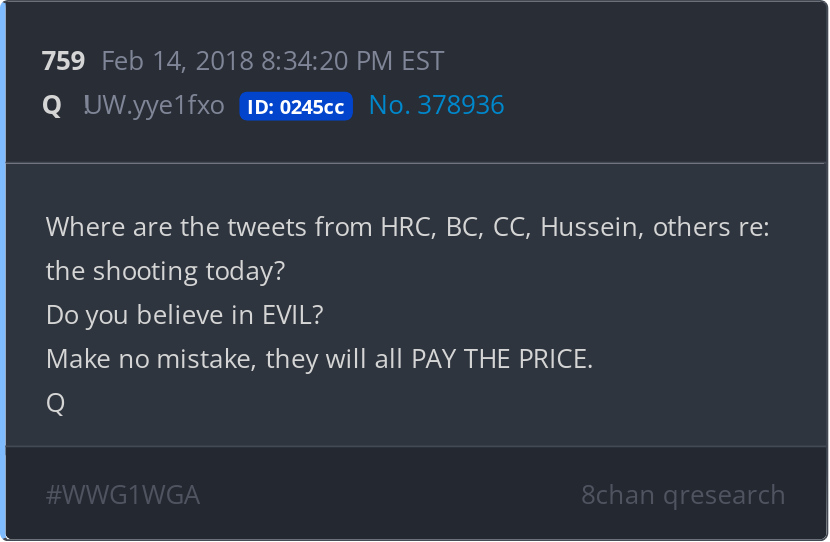Click the EST timezone label

point(422,61)
